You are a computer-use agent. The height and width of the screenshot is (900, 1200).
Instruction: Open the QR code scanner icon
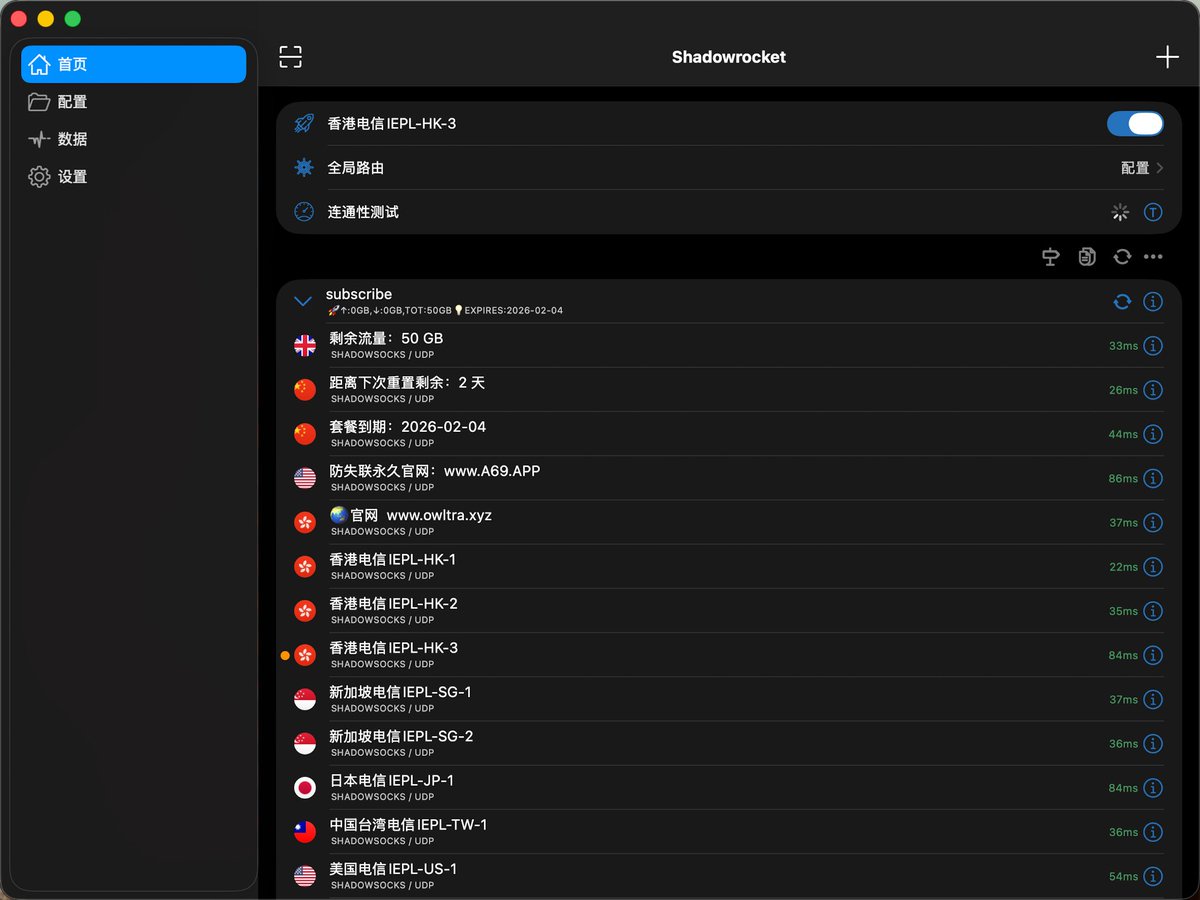point(290,57)
